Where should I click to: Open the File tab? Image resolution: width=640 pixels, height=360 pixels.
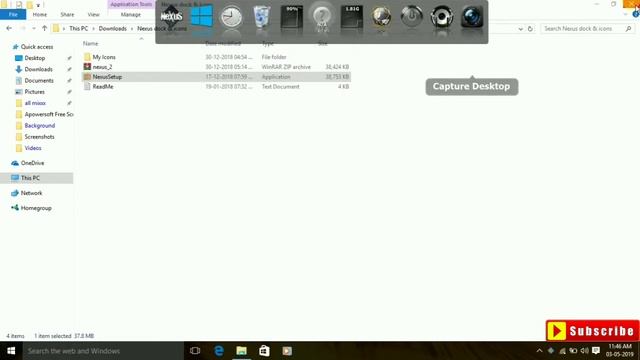click(x=13, y=14)
